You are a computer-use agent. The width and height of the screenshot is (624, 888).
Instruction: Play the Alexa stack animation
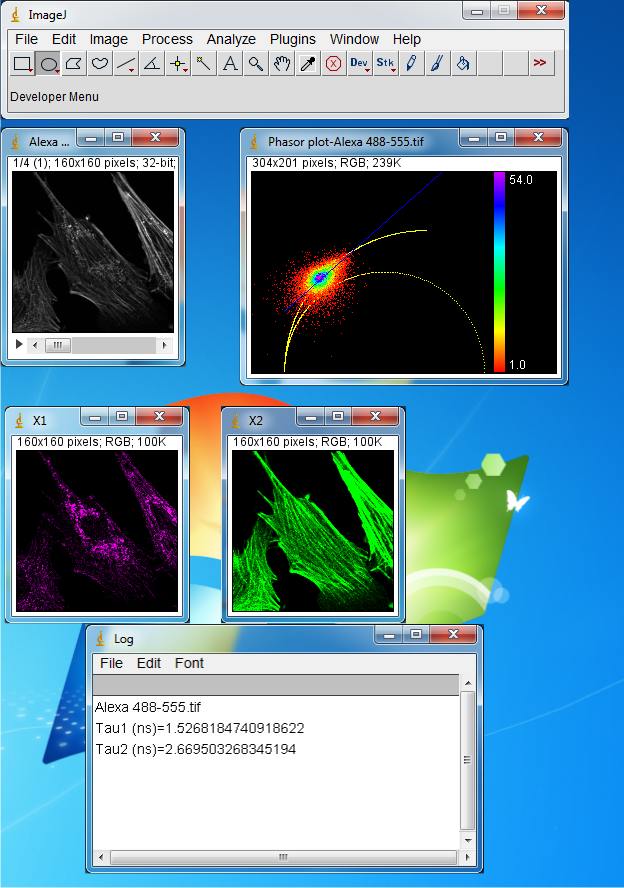coord(19,344)
